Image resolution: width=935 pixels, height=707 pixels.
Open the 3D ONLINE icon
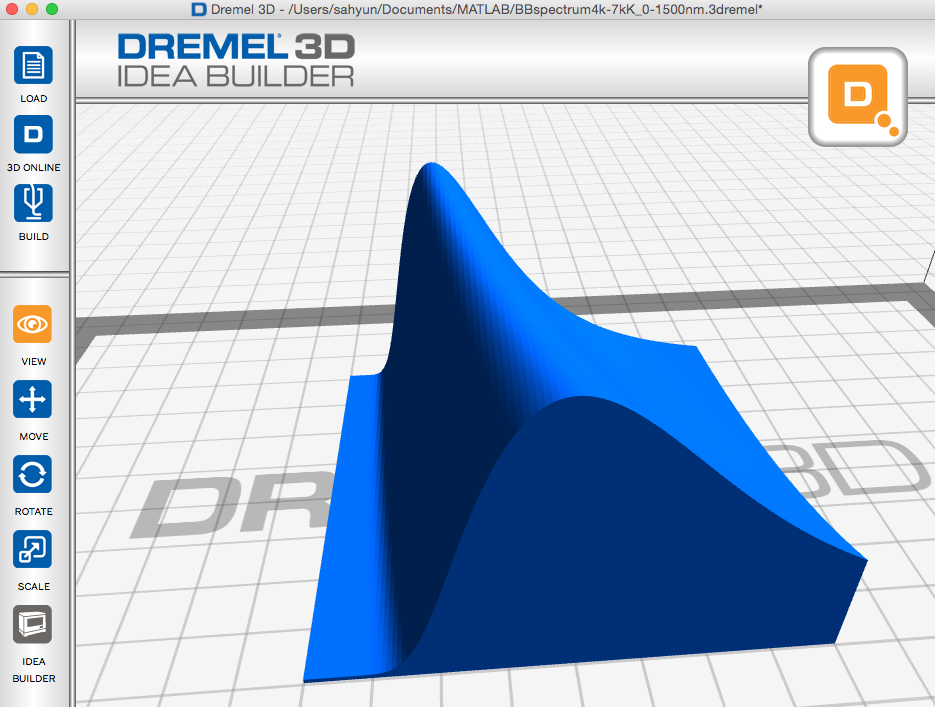coord(33,134)
